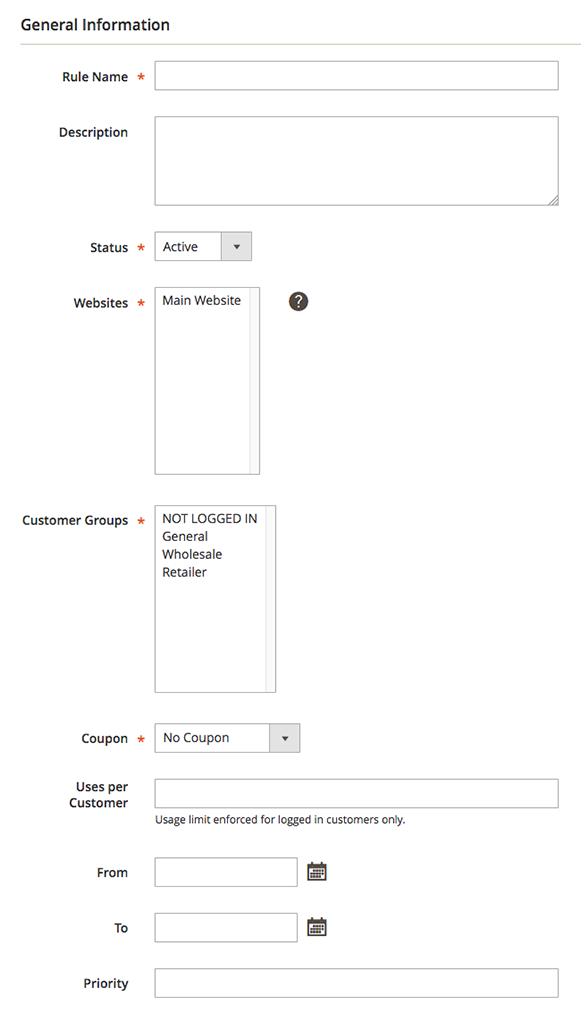The height and width of the screenshot is (1013, 581).
Task: Open the To date calendar picker
Action: (x=317, y=927)
